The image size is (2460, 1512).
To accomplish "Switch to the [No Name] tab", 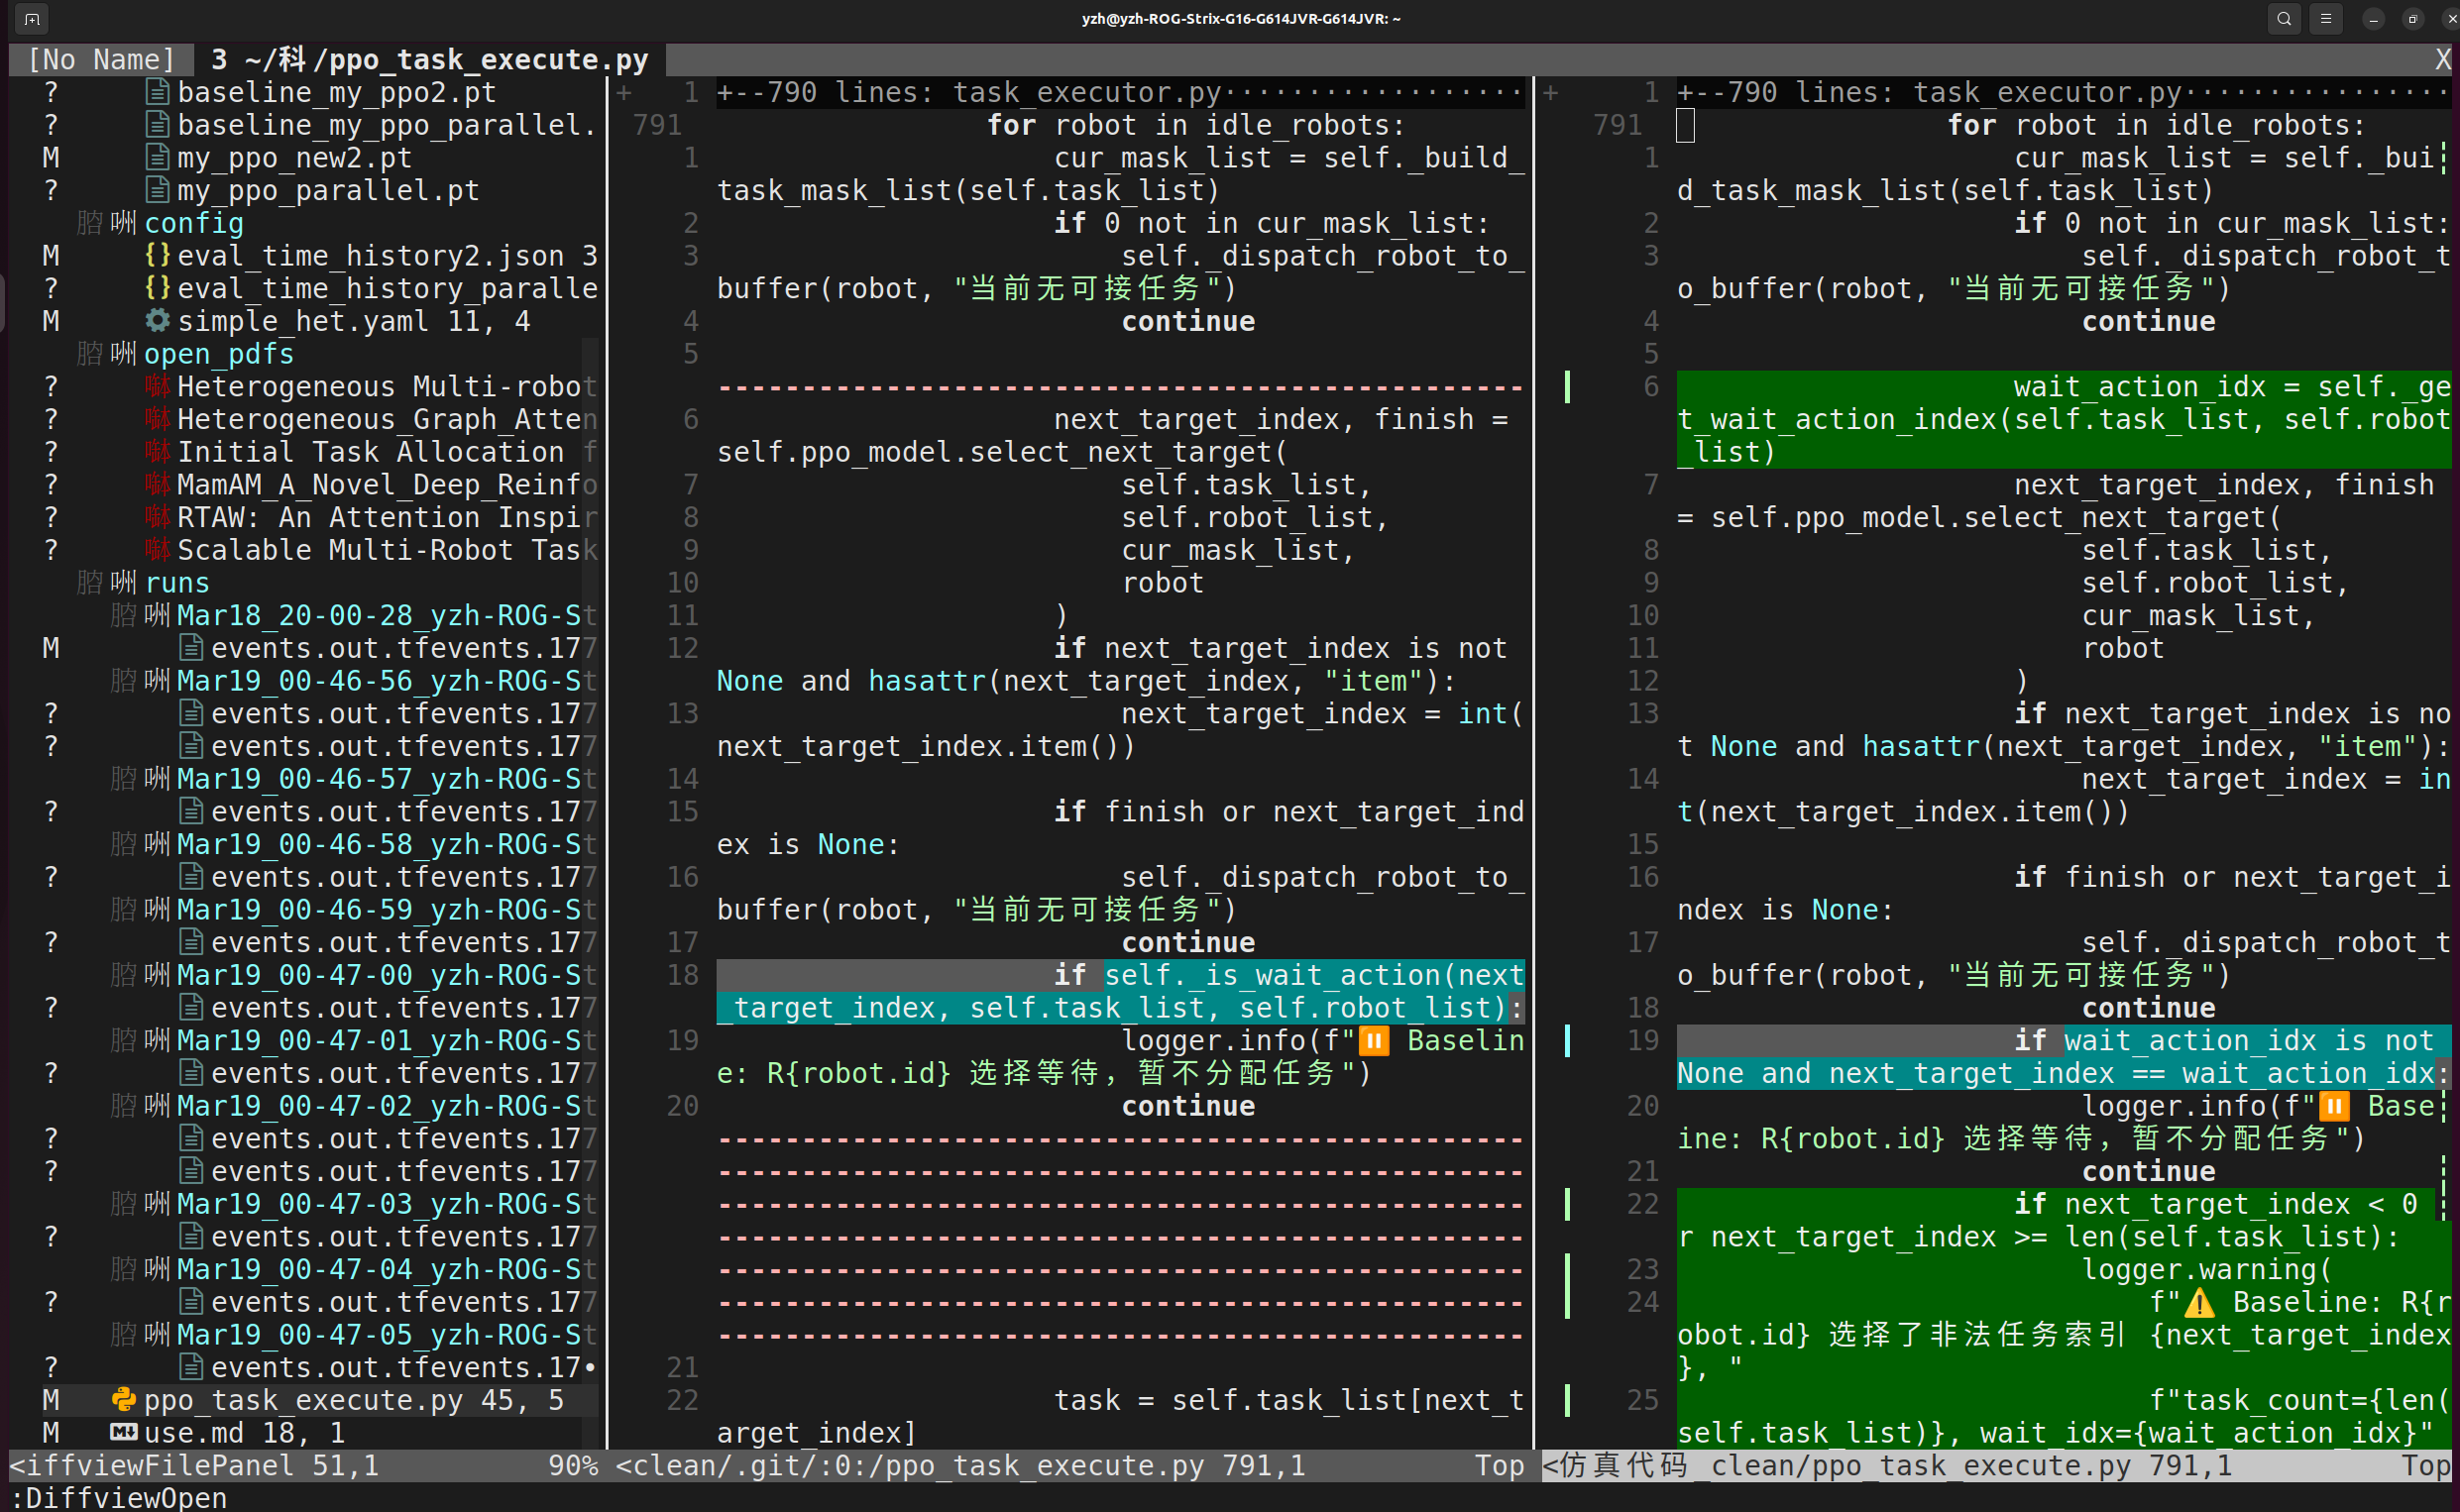I will coord(101,60).
